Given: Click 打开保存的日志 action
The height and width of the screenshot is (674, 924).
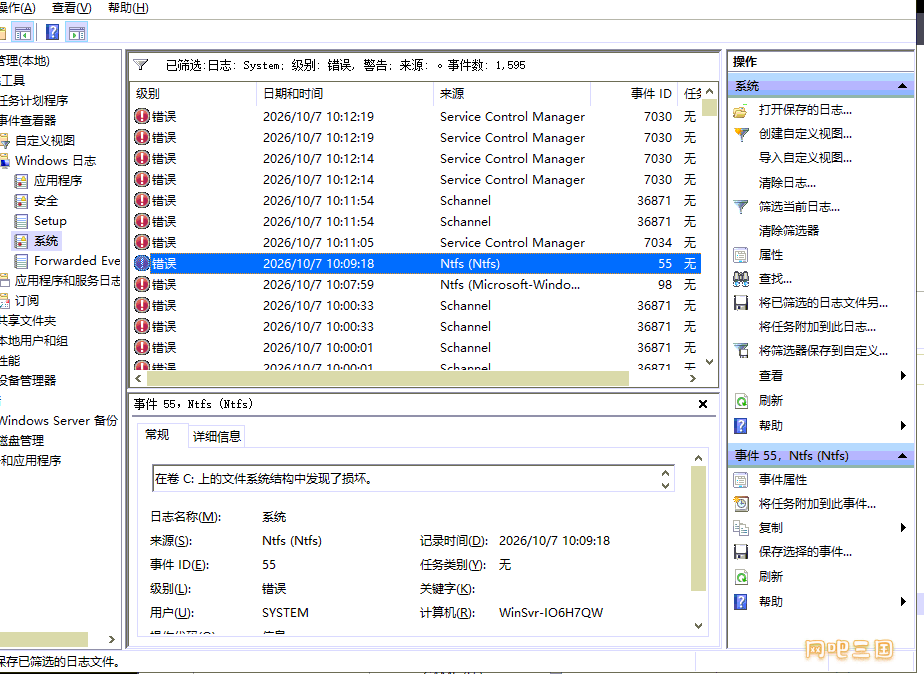Looking at the screenshot, I should [805, 110].
